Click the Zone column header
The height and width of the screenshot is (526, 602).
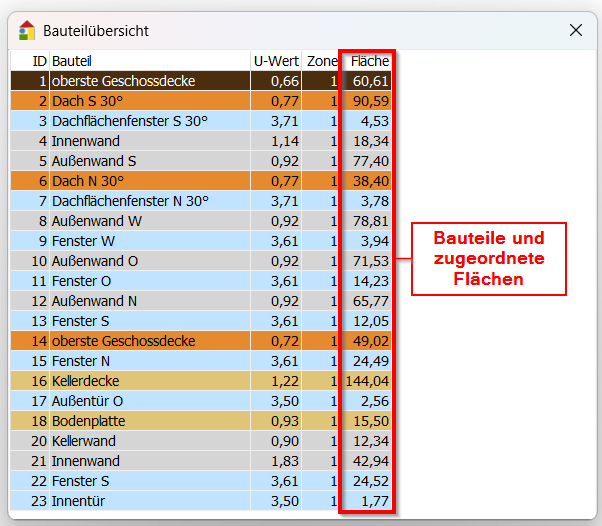pyautogui.click(x=322, y=61)
